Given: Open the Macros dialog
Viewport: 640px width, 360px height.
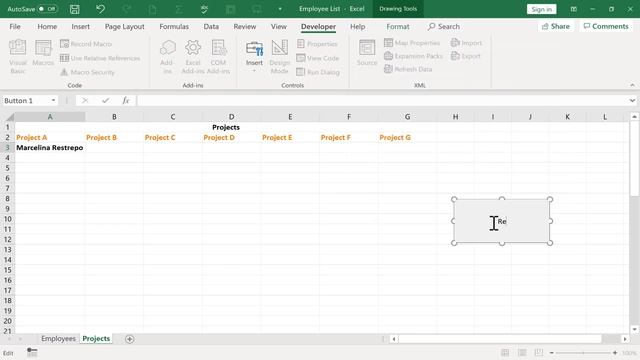Looking at the screenshot, I should [x=43, y=53].
